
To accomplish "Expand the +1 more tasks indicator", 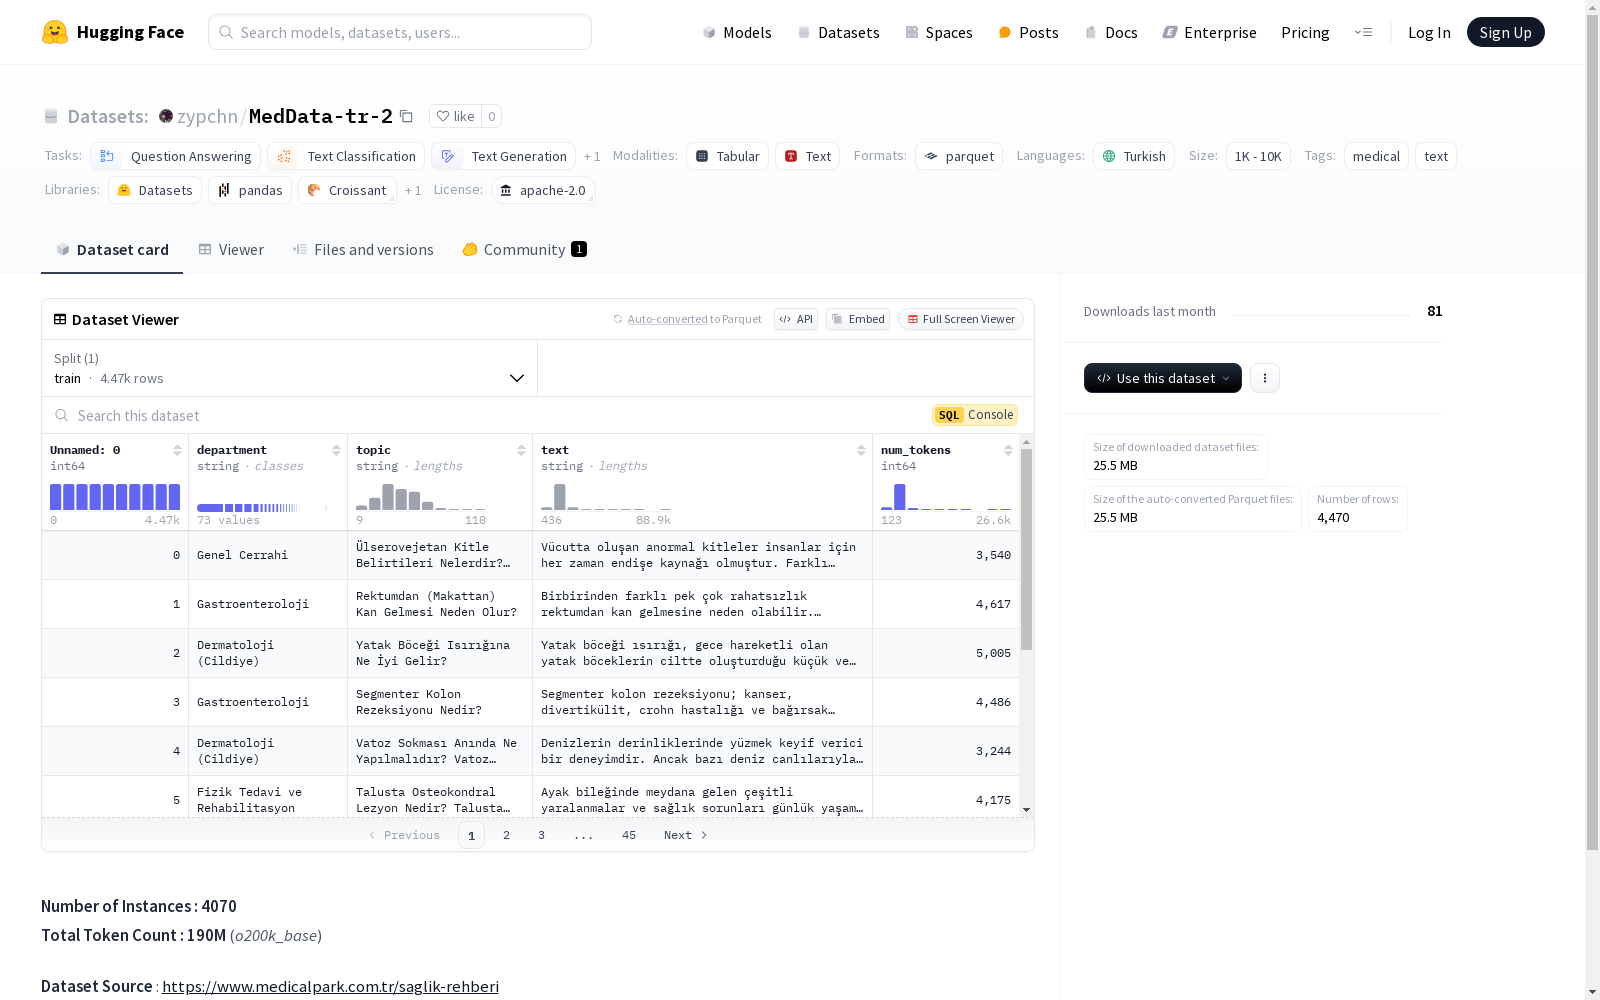I will click(x=592, y=156).
